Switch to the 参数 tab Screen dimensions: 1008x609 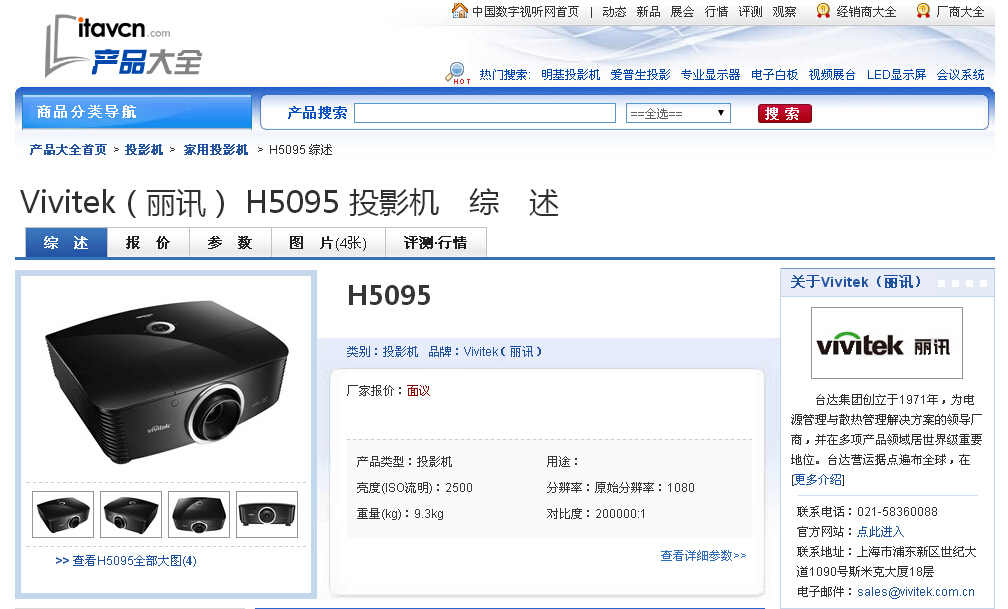point(230,242)
